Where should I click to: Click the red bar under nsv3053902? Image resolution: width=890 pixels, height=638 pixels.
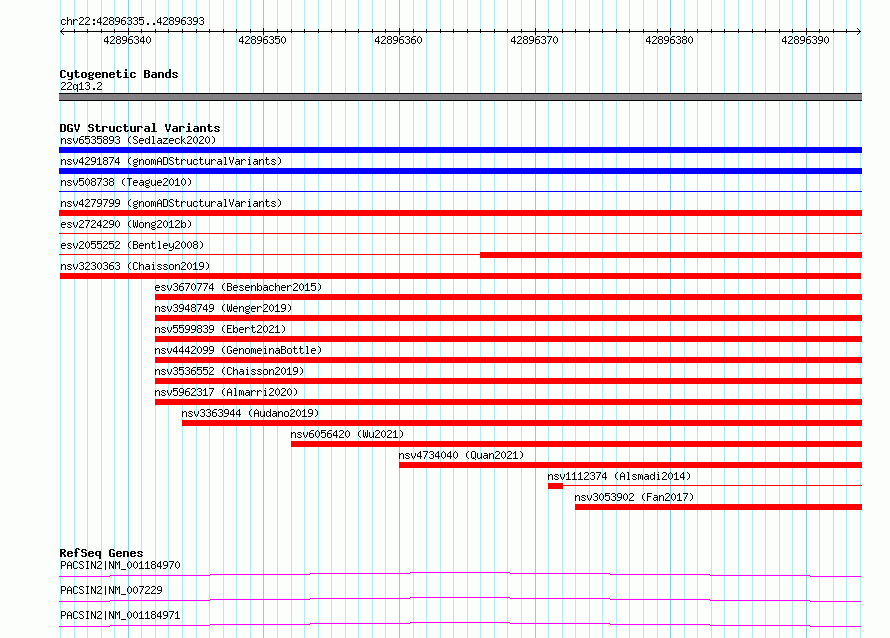coord(719,507)
